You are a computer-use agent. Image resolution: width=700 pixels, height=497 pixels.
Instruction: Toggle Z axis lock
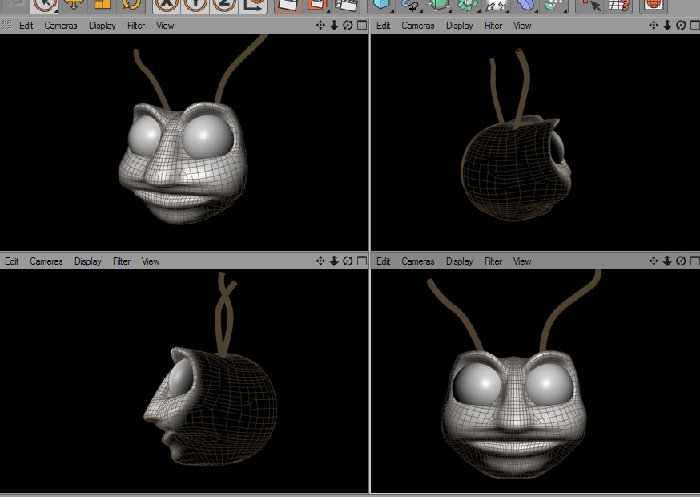pyautogui.click(x=224, y=5)
